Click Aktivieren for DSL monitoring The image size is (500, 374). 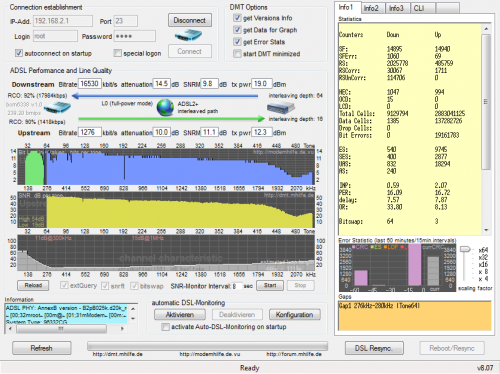(x=180, y=315)
